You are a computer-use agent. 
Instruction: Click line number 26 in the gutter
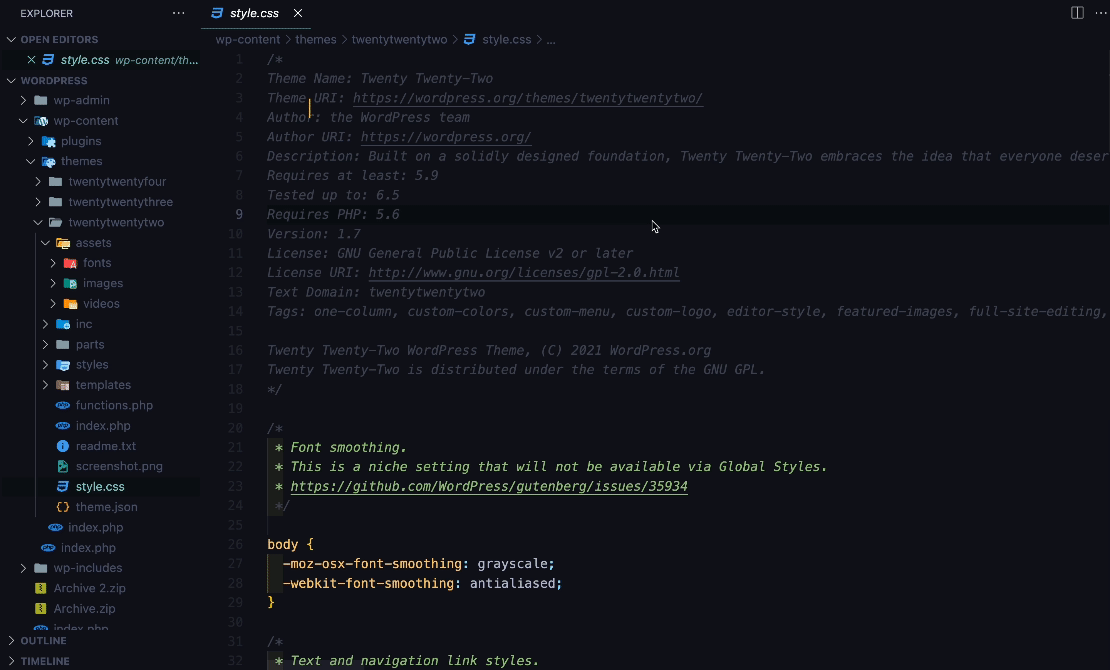pyautogui.click(x=235, y=544)
